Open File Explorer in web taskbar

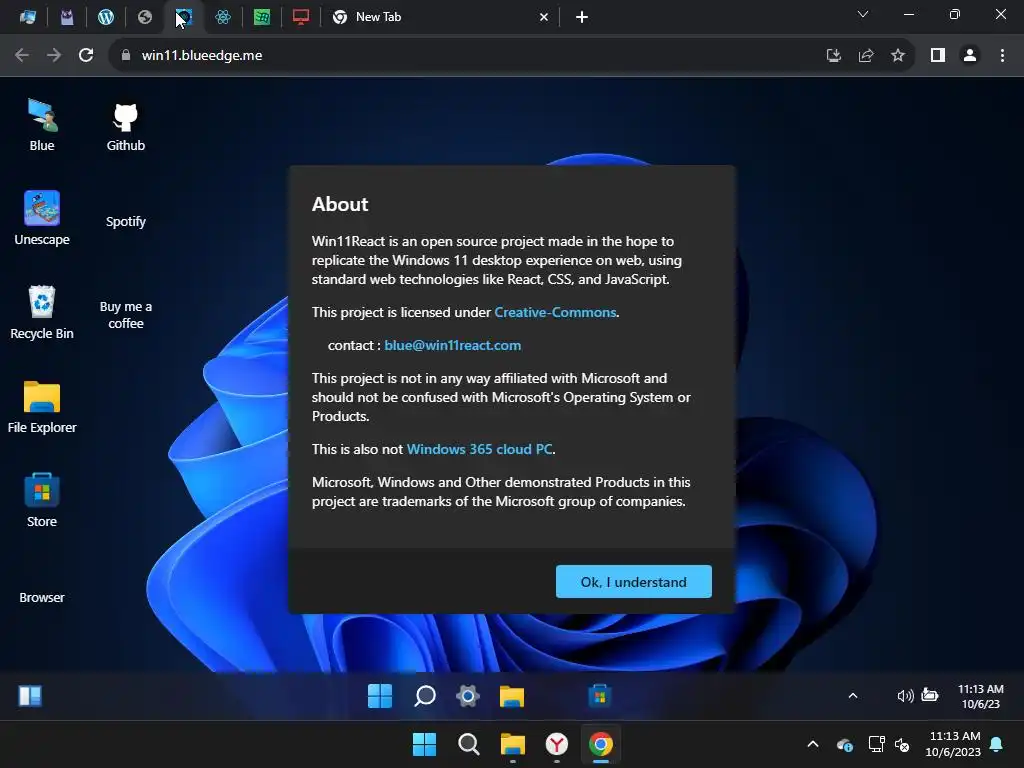(x=512, y=696)
